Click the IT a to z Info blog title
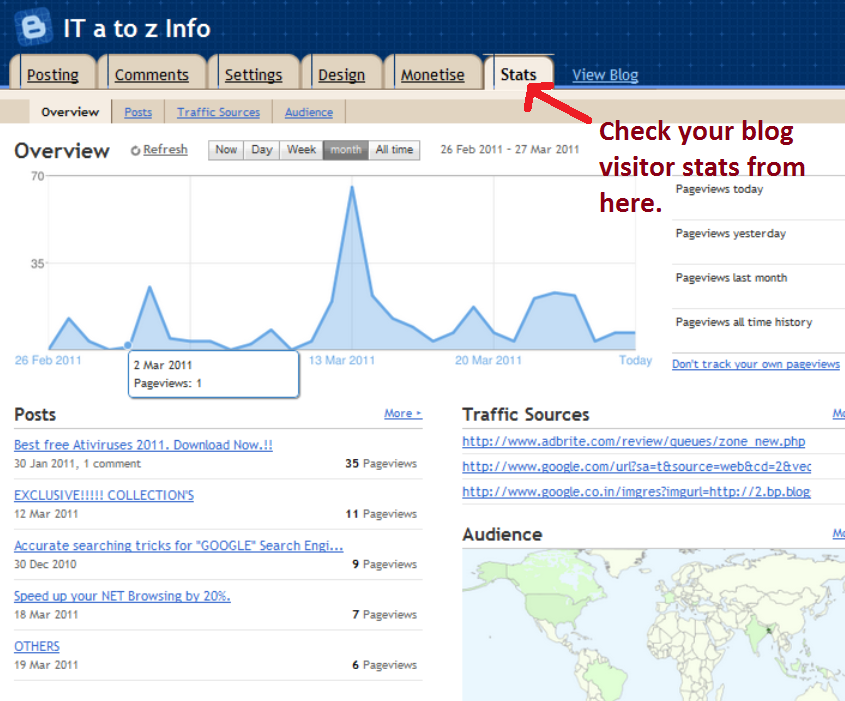Viewport: 845px width, 701px height. point(137,29)
